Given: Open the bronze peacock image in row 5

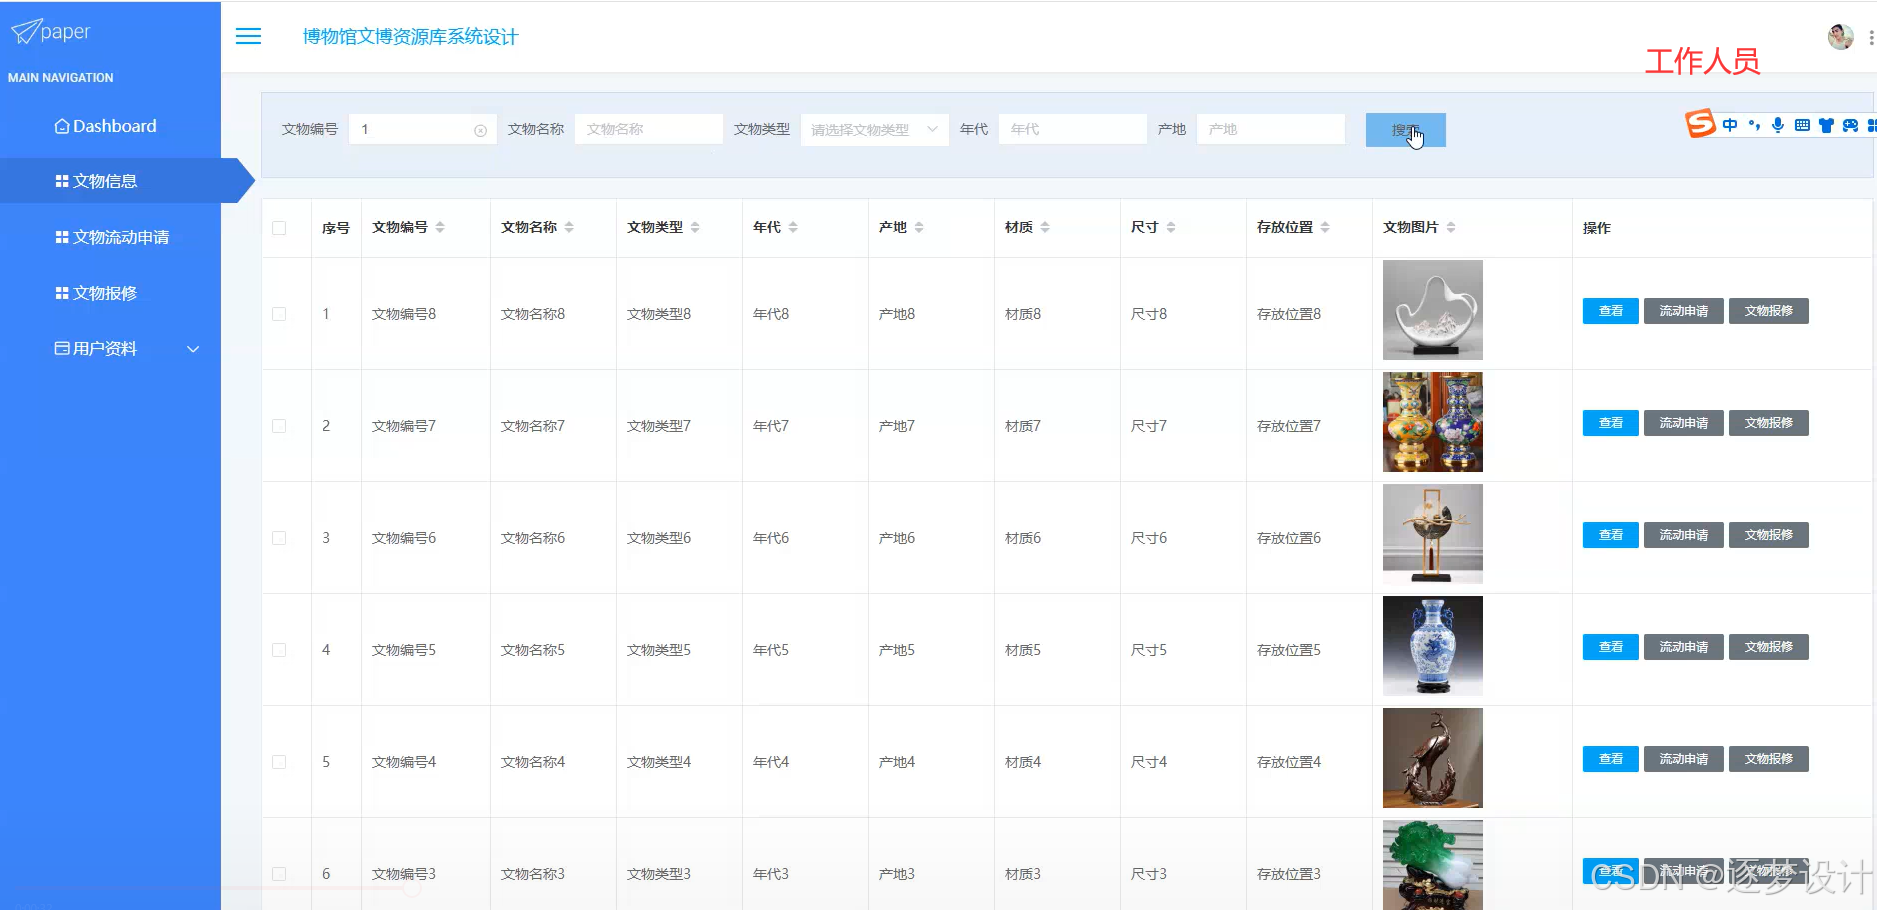Looking at the screenshot, I should click(1432, 758).
